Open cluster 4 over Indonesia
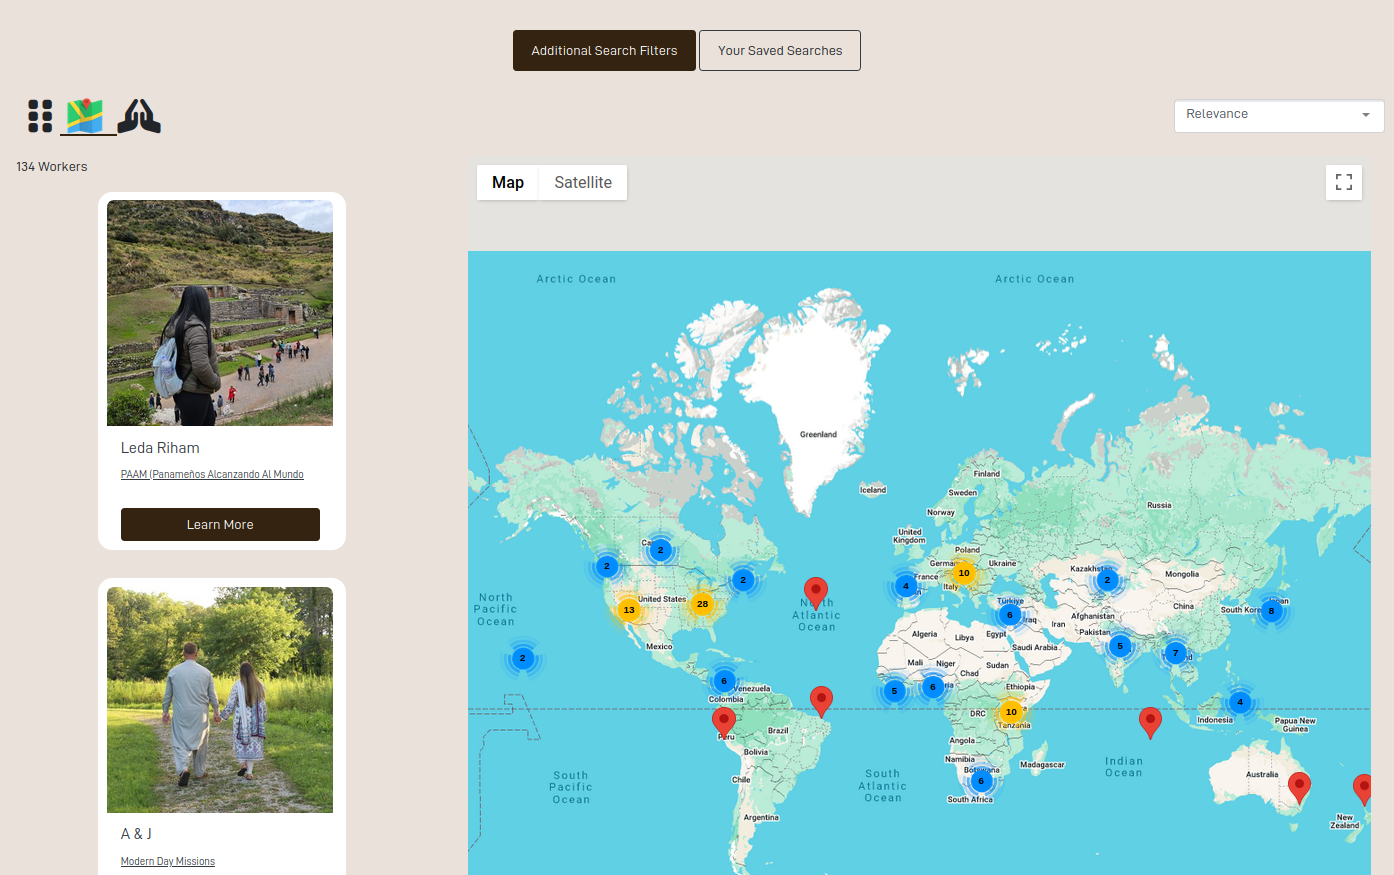 tap(1240, 702)
